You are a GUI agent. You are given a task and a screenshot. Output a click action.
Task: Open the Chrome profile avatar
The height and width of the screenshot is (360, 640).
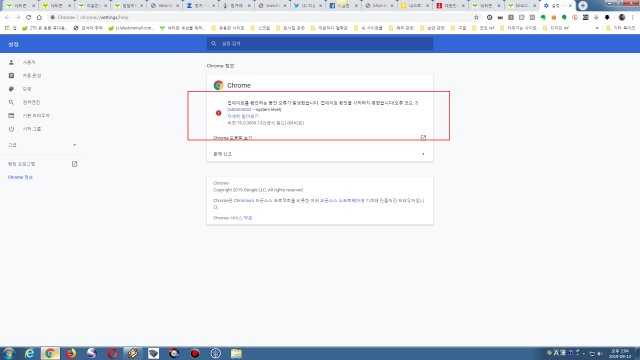622,18
